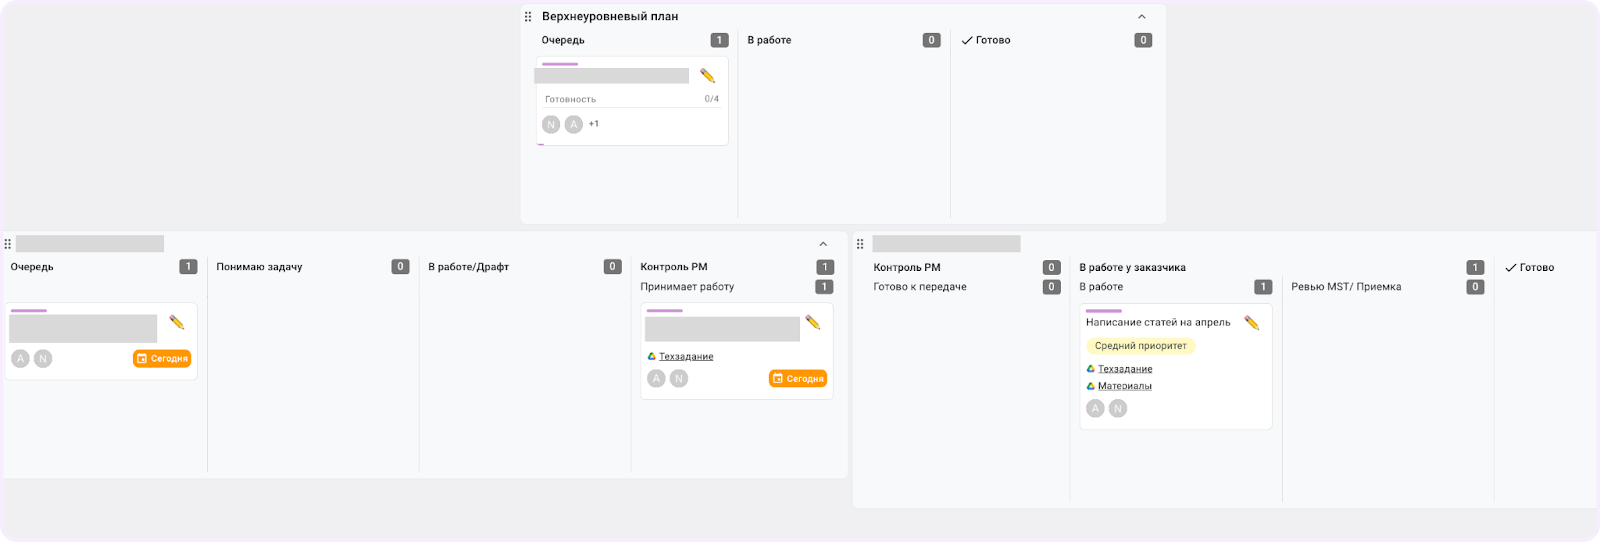Select the Ревью MST/ Приемка column header
The height and width of the screenshot is (542, 1600).
point(1346,287)
